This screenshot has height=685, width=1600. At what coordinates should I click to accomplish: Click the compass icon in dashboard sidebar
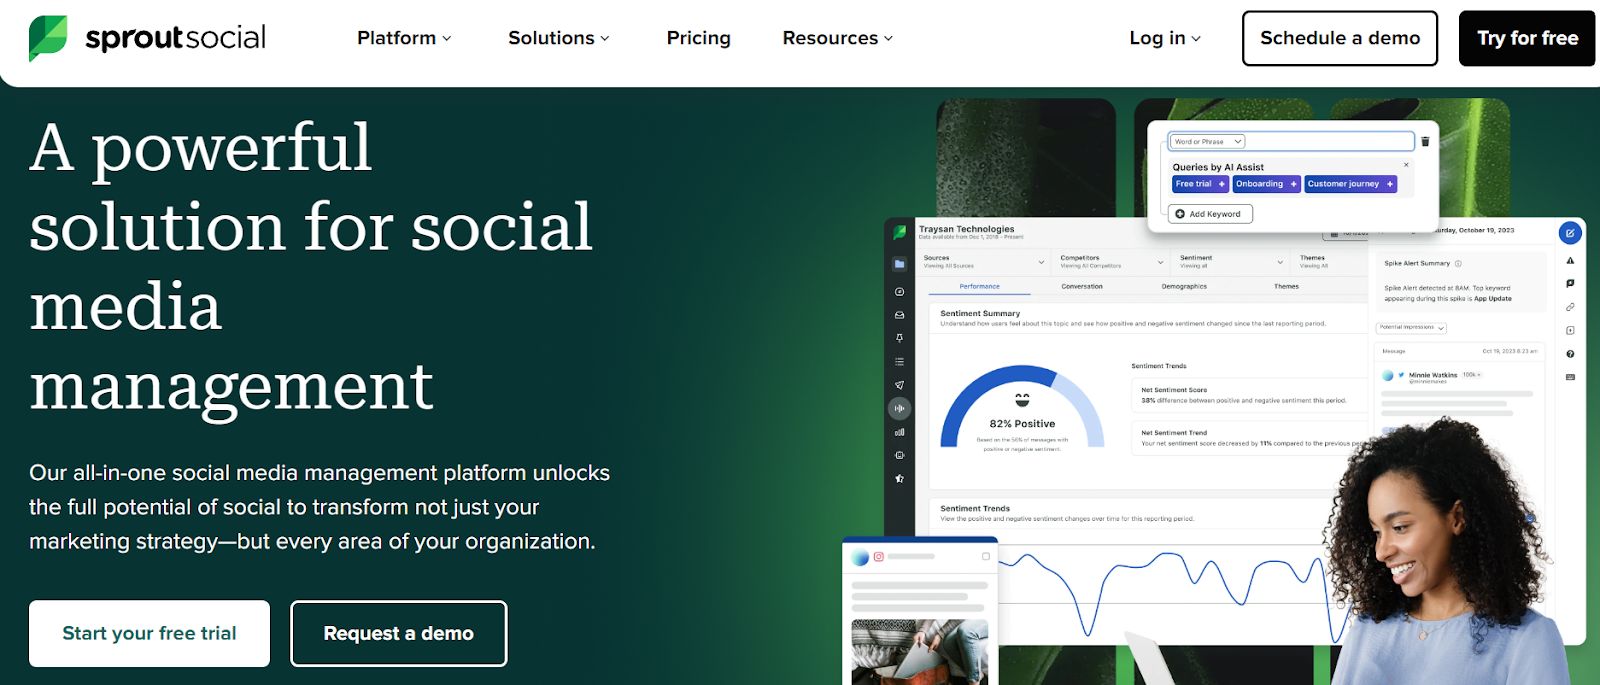[x=899, y=292]
